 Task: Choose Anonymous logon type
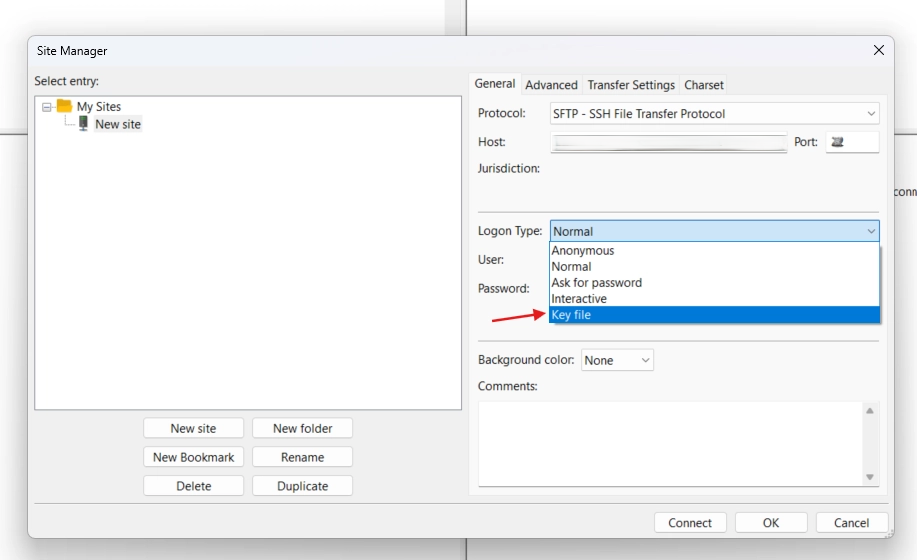click(714, 250)
